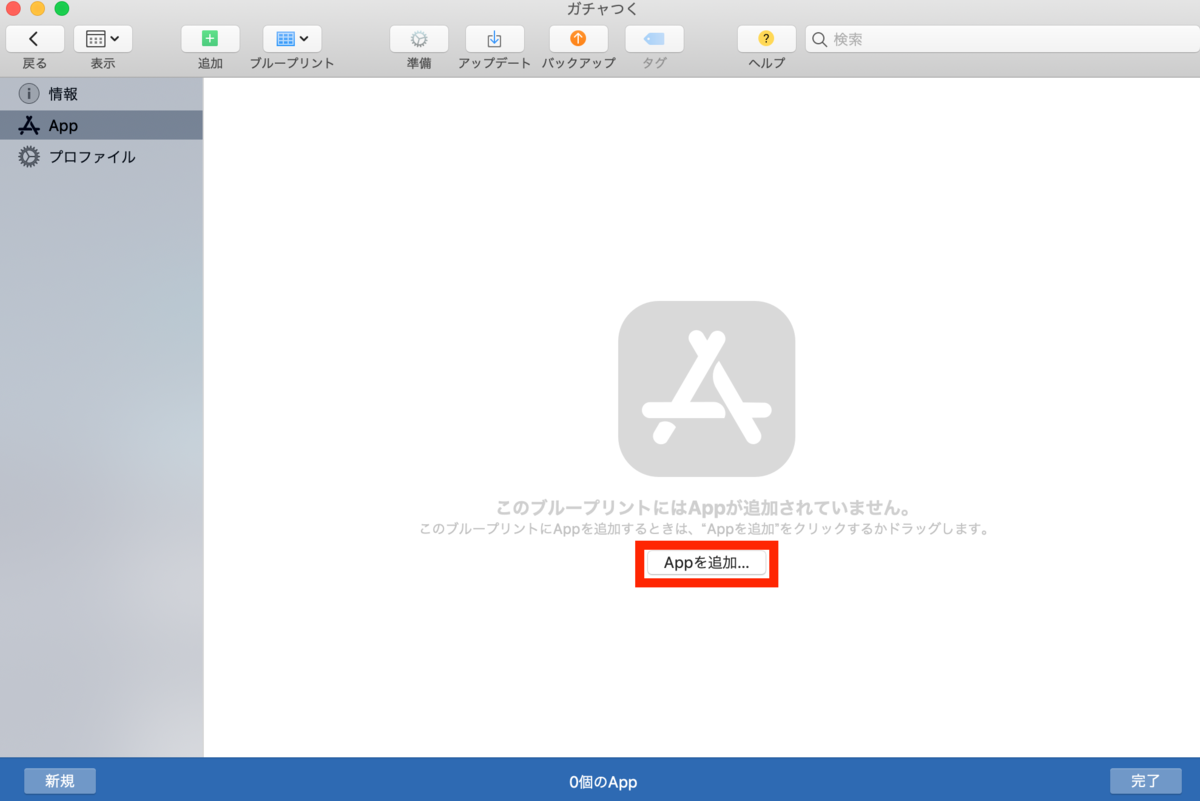The image size is (1200, 801).
Task: Click the yellow minimize window button
Action: coord(37,9)
